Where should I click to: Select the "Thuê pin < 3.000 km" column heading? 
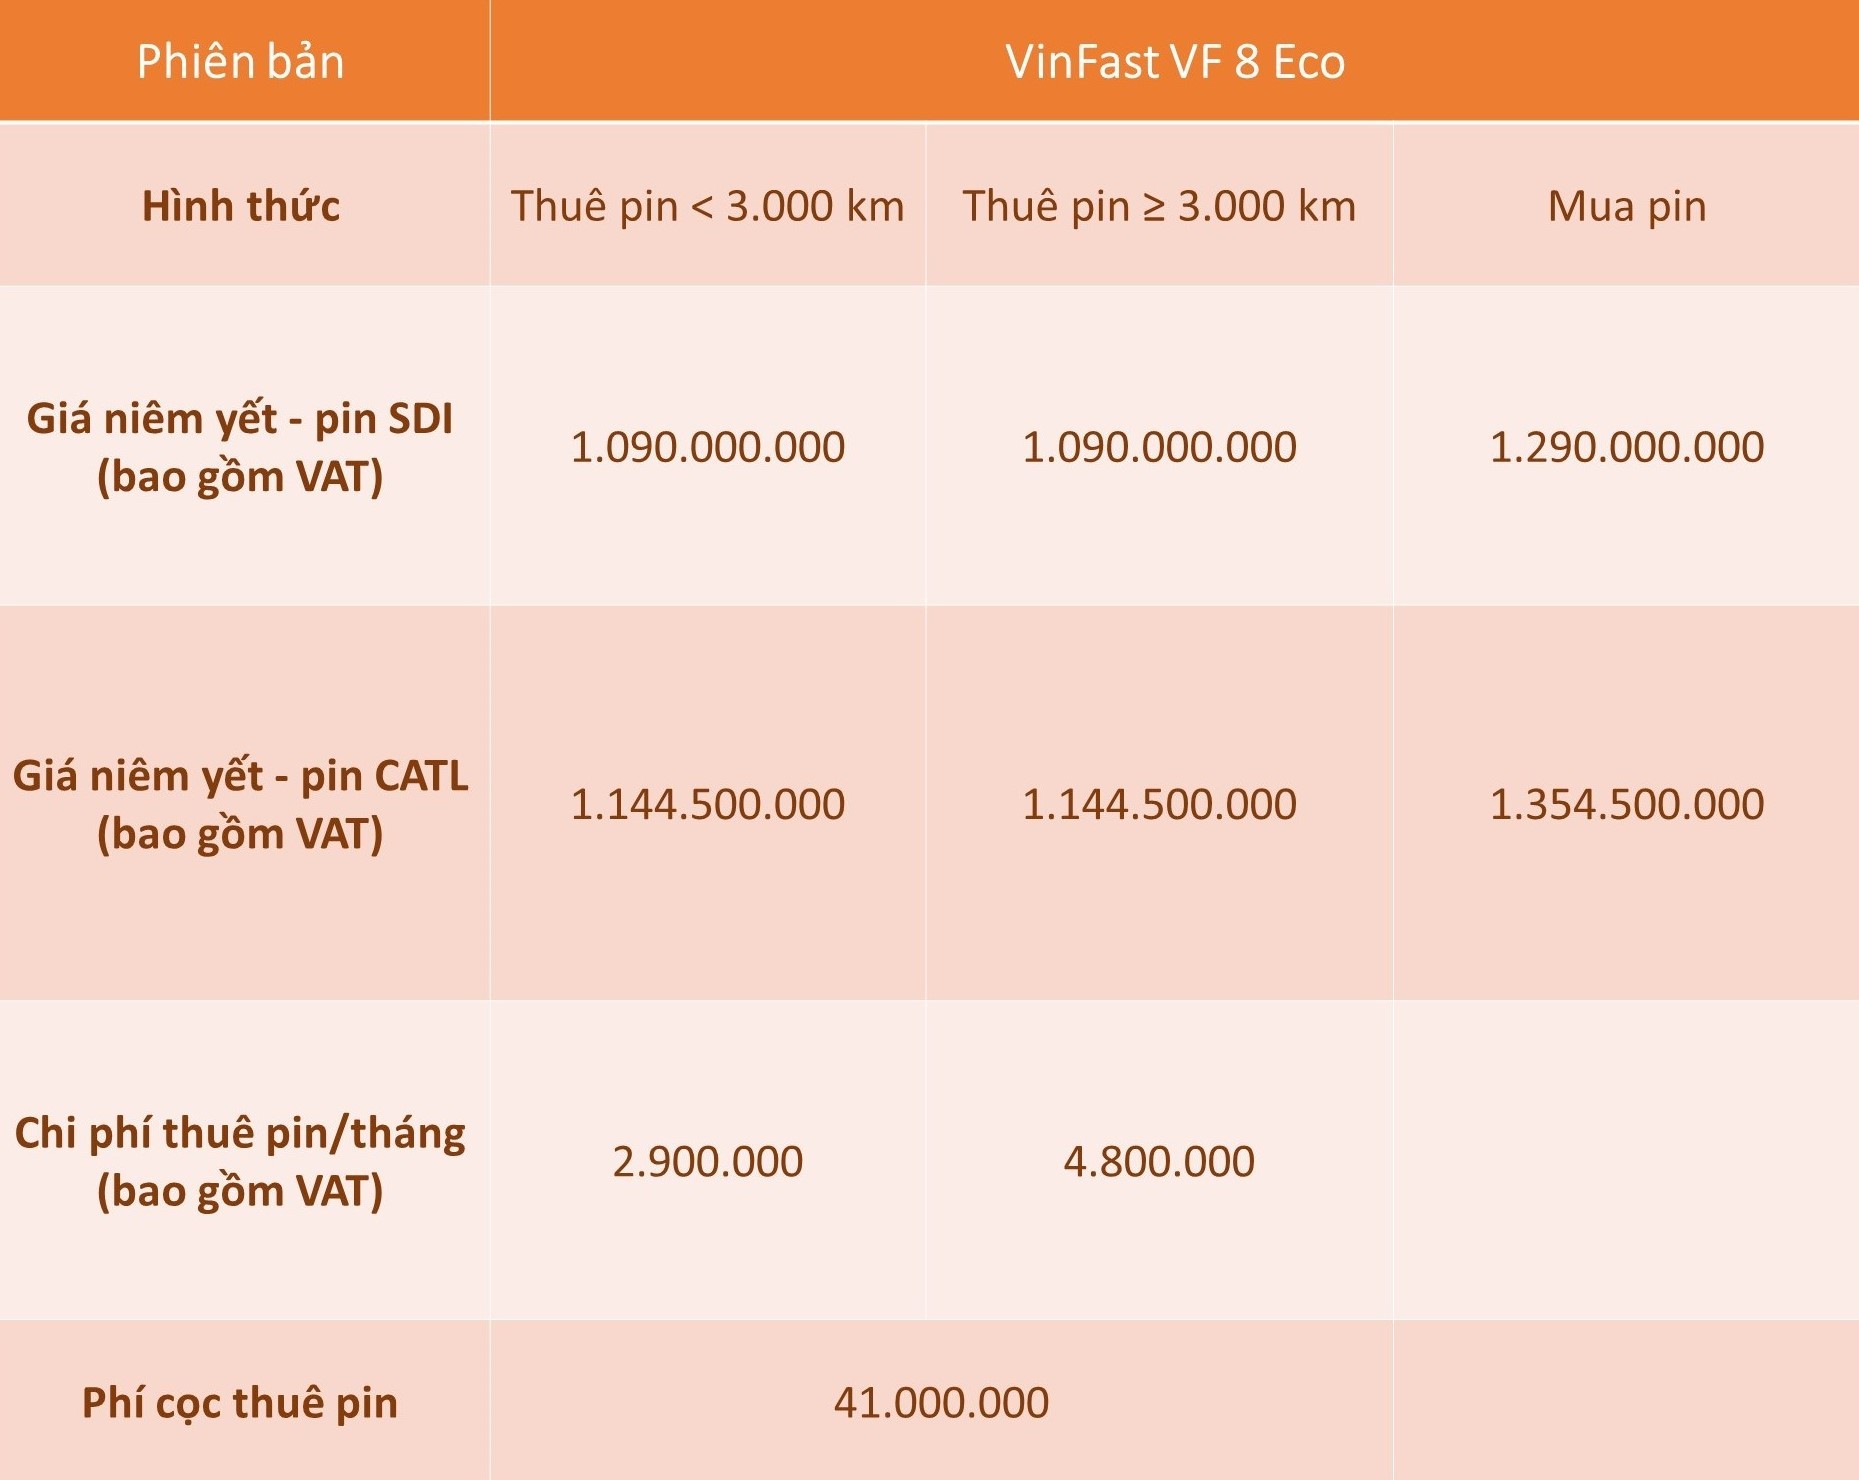click(x=707, y=206)
